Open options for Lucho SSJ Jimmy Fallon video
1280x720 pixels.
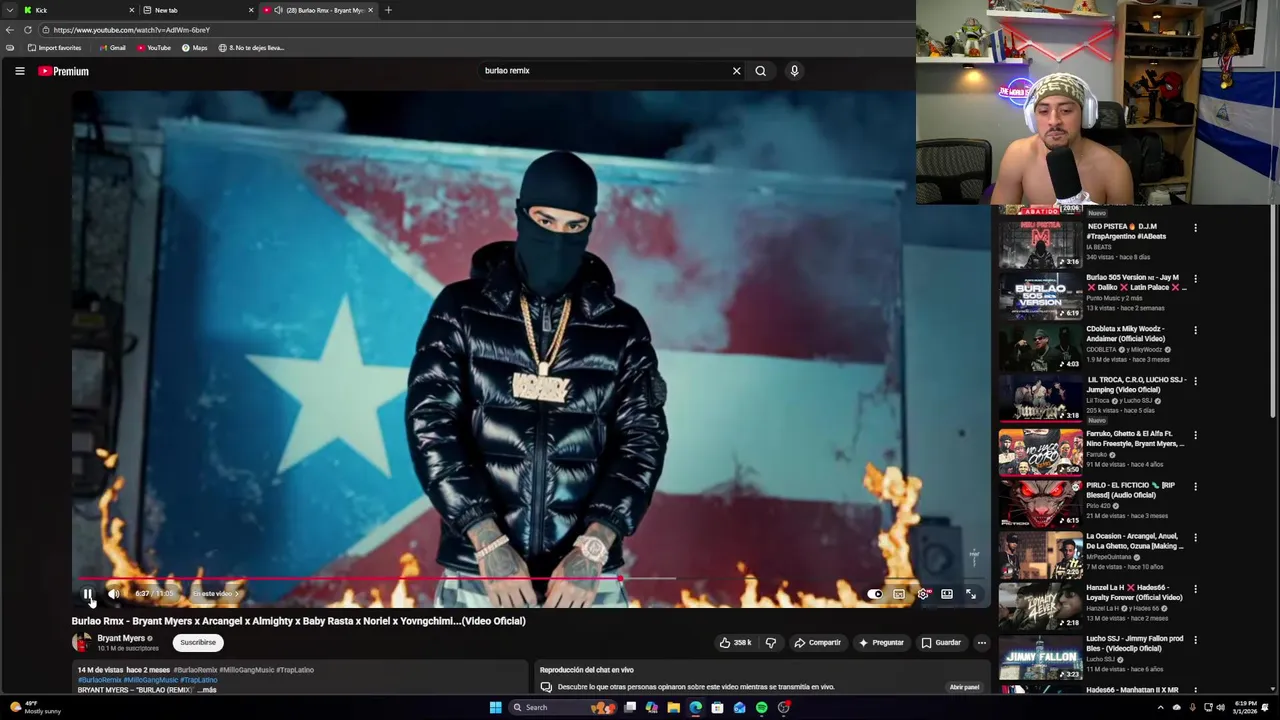(x=1195, y=640)
